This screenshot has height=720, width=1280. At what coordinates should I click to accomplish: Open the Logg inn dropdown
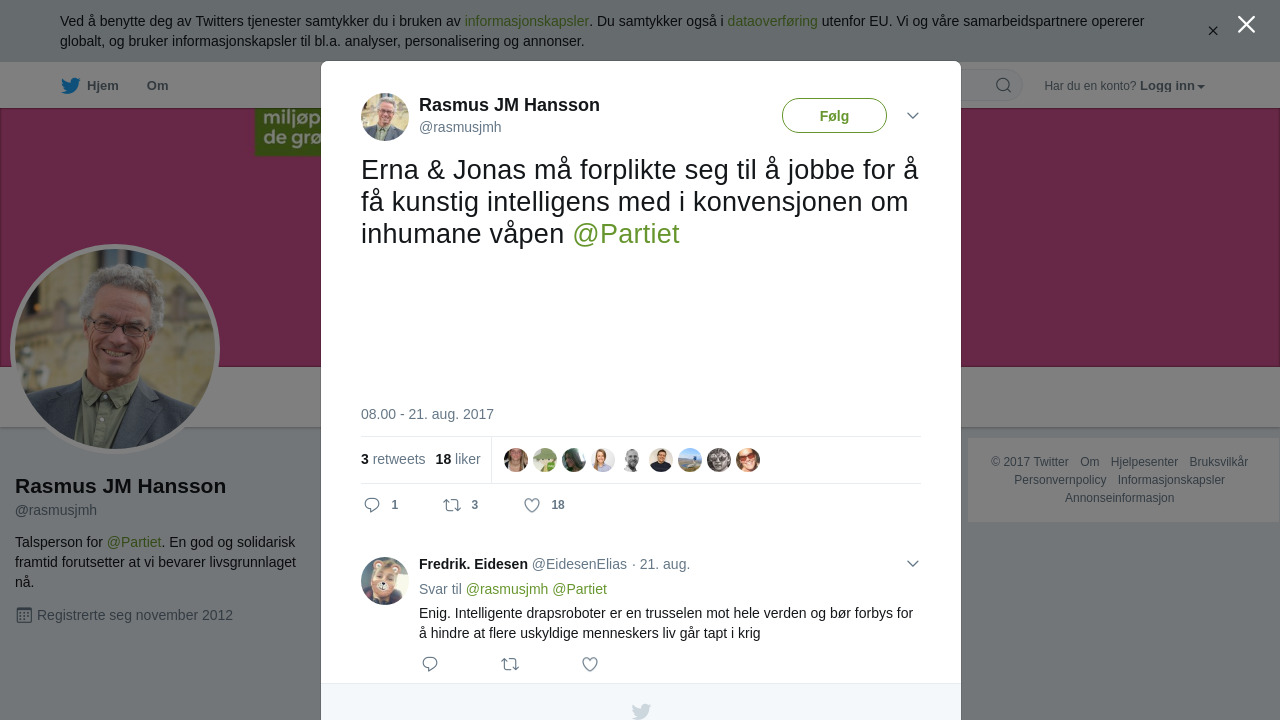click(1172, 86)
